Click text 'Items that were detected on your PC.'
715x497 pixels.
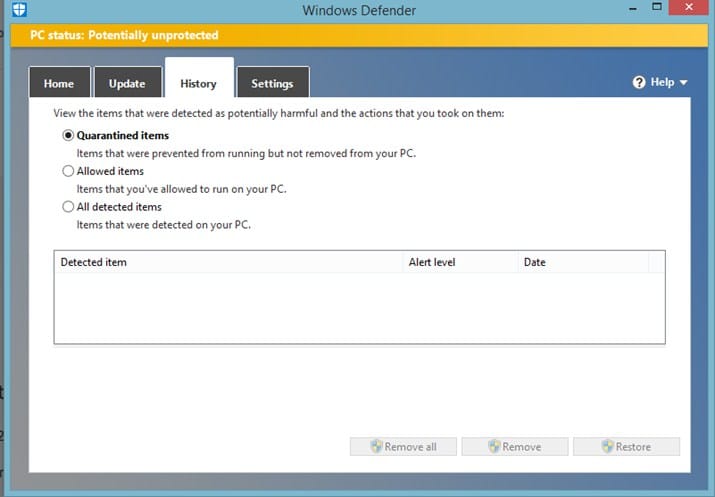click(164, 225)
